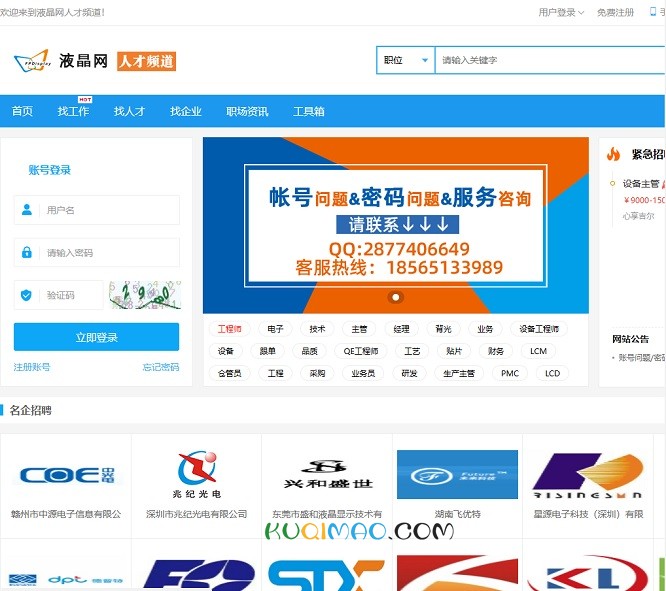Open the KL company logo

588,574
